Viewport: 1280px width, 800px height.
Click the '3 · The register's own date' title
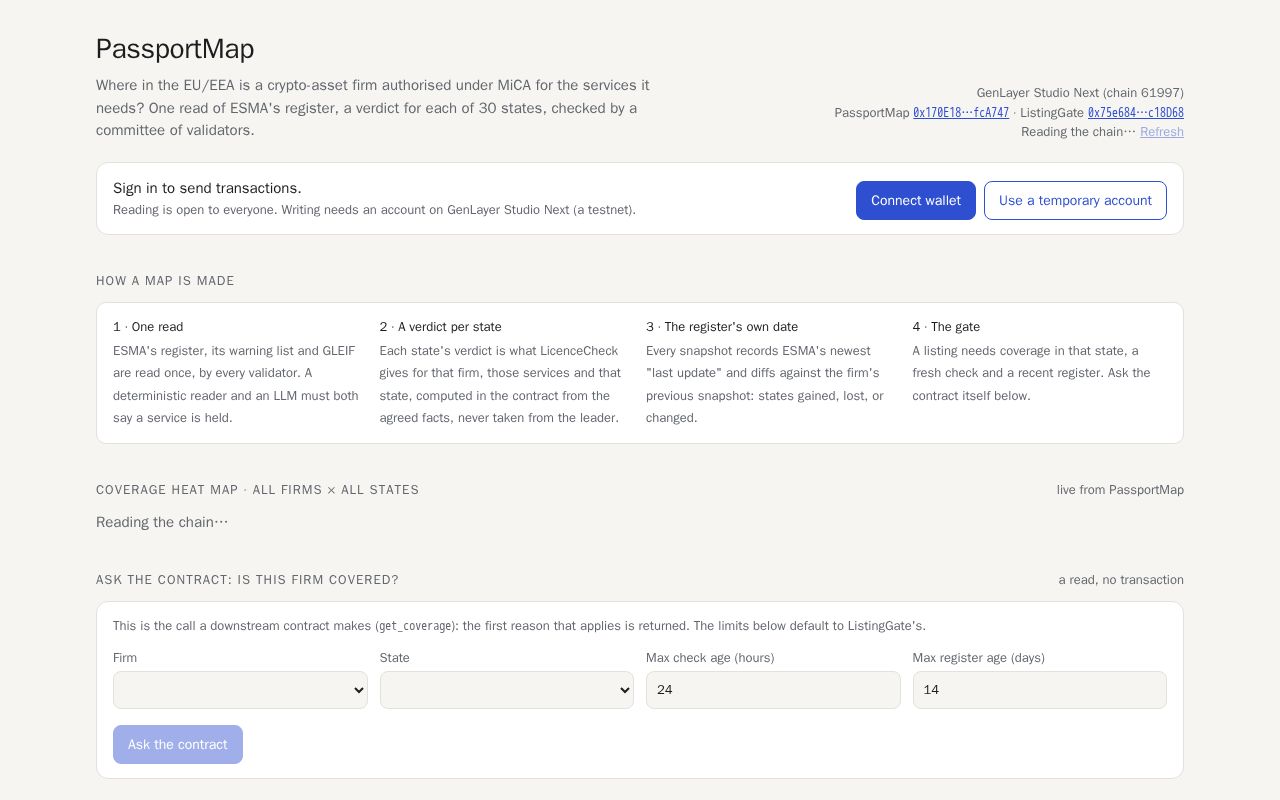[722, 327]
